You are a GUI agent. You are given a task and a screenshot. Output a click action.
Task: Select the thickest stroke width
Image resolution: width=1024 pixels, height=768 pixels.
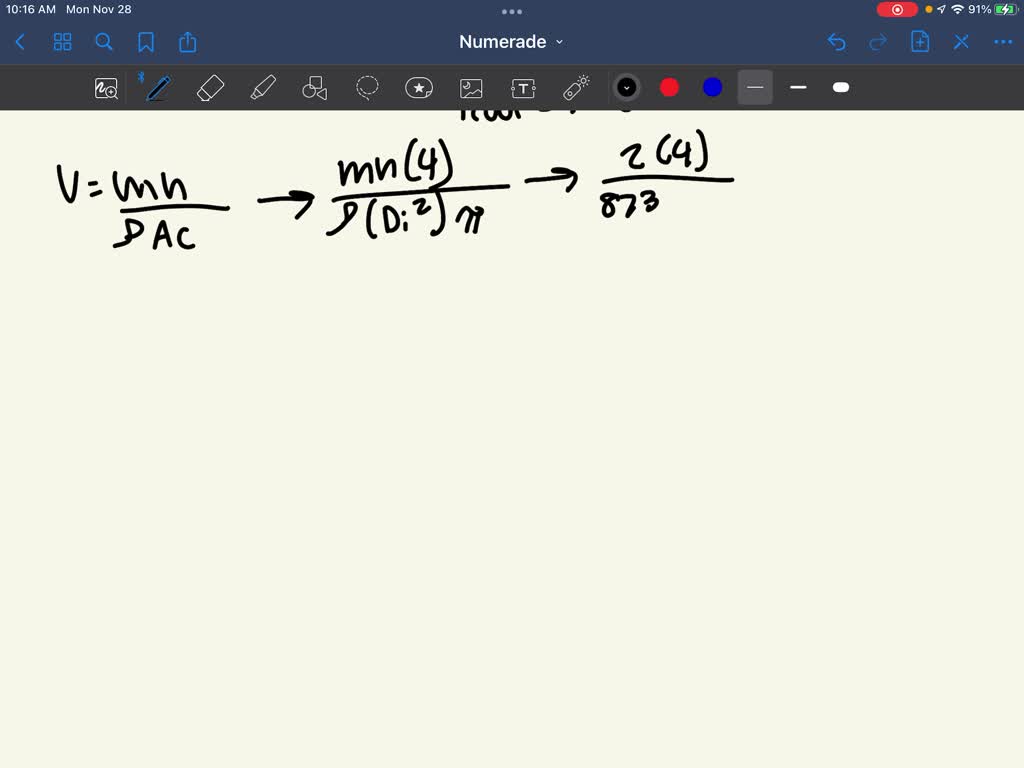click(841, 88)
